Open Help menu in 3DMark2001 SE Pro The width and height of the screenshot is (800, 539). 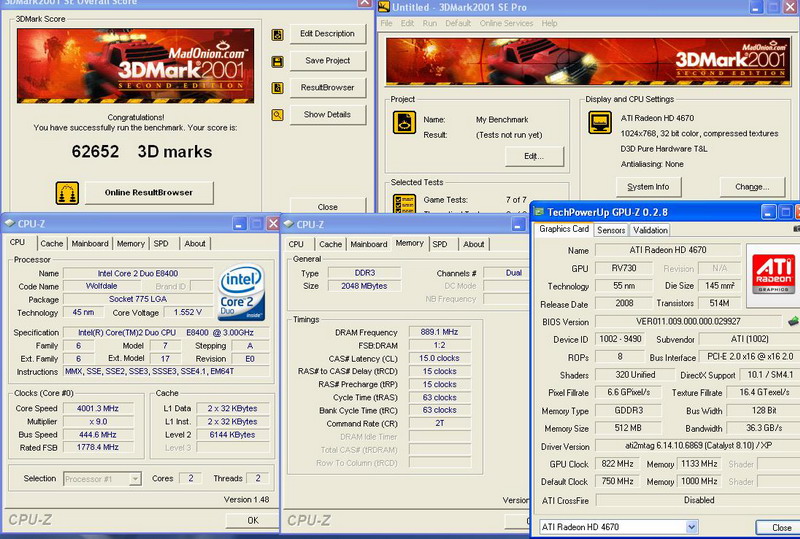click(549, 23)
